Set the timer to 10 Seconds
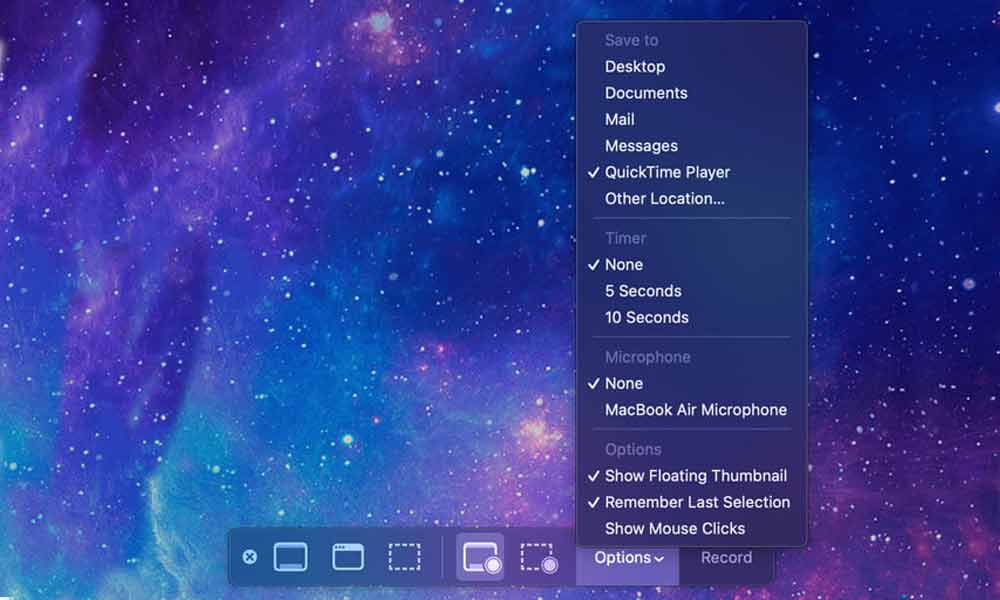Screen dimensions: 1000x600 646,317
